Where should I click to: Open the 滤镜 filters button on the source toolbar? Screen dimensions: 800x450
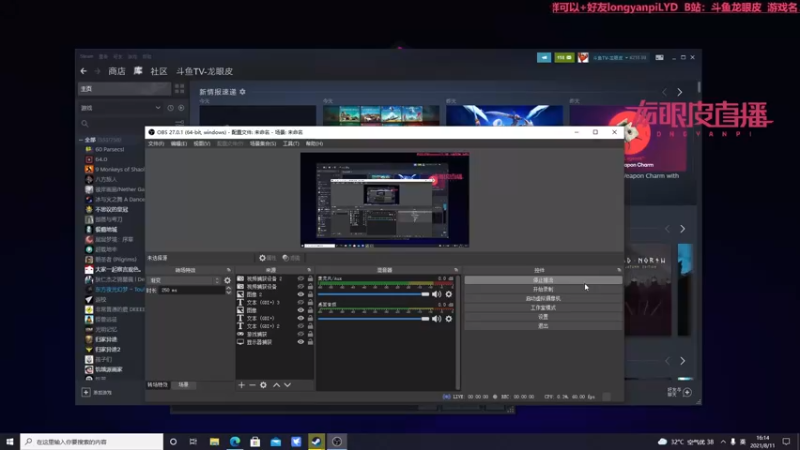[291, 258]
